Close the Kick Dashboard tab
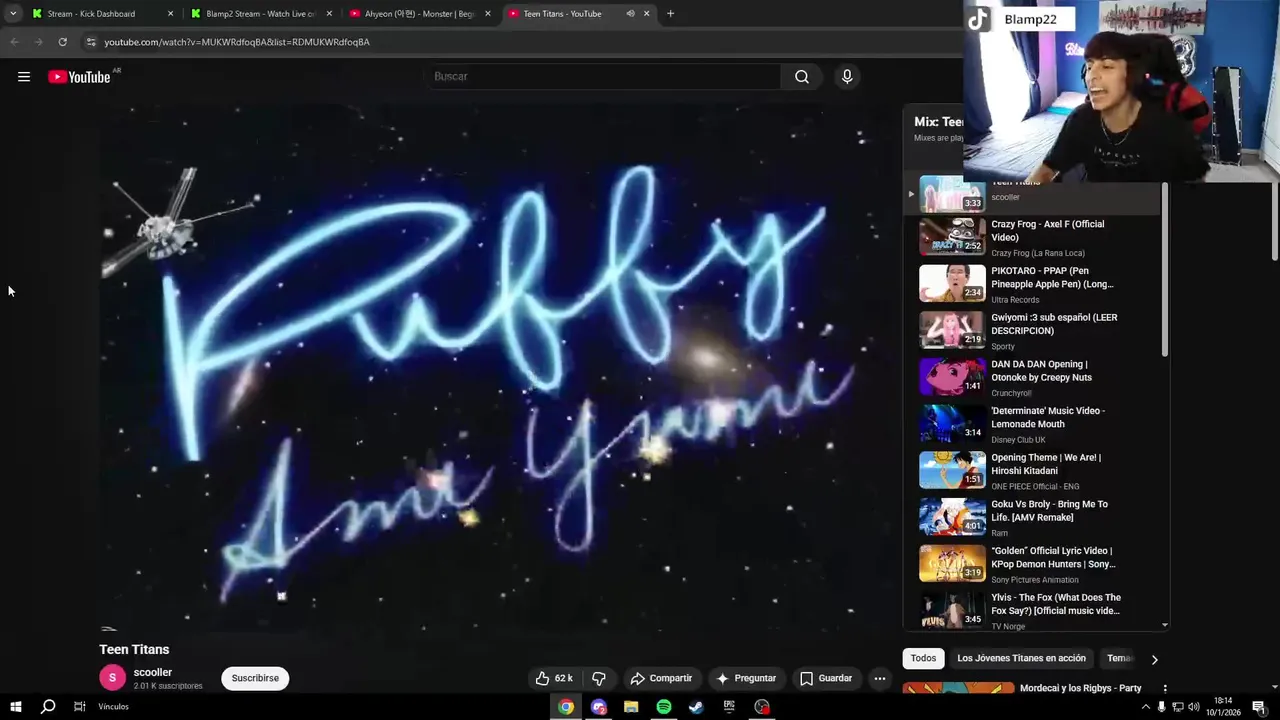1280x720 pixels. pyautogui.click(x=170, y=14)
